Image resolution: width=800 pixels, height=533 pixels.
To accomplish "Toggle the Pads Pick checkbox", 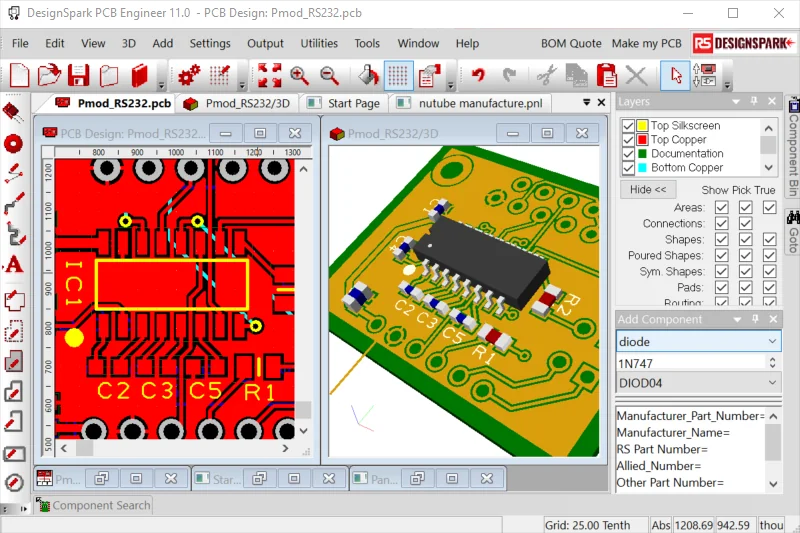I will (745, 287).
